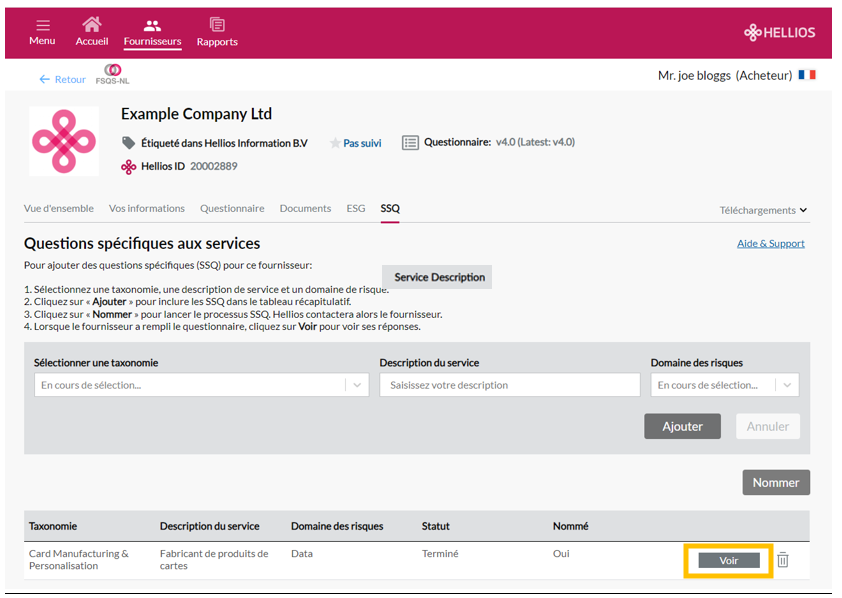The image size is (842, 598).
Task: Click the Service Description tooltip label
Action: click(439, 277)
